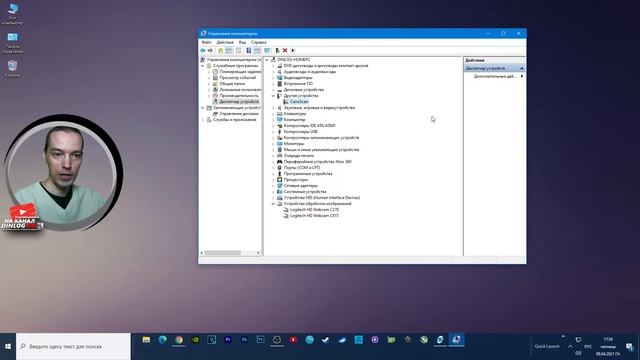Show hidden system tray icons
Screen dimensions: 640x360
[570, 346]
